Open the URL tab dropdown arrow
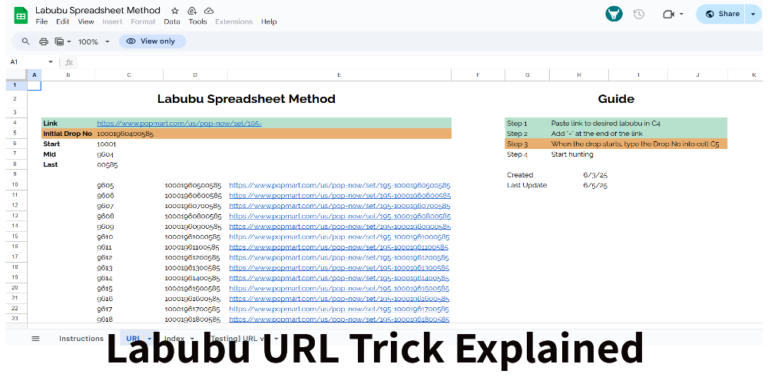 coord(149,338)
